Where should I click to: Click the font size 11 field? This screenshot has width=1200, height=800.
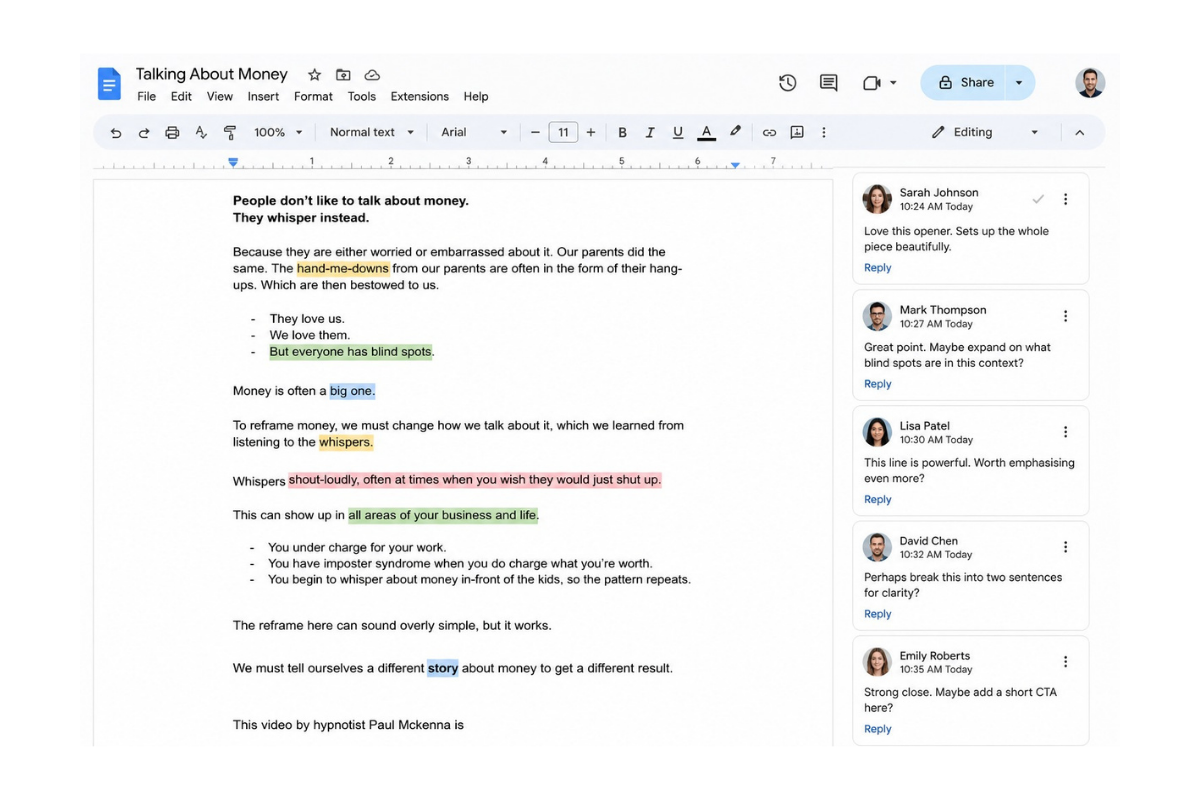coord(563,132)
